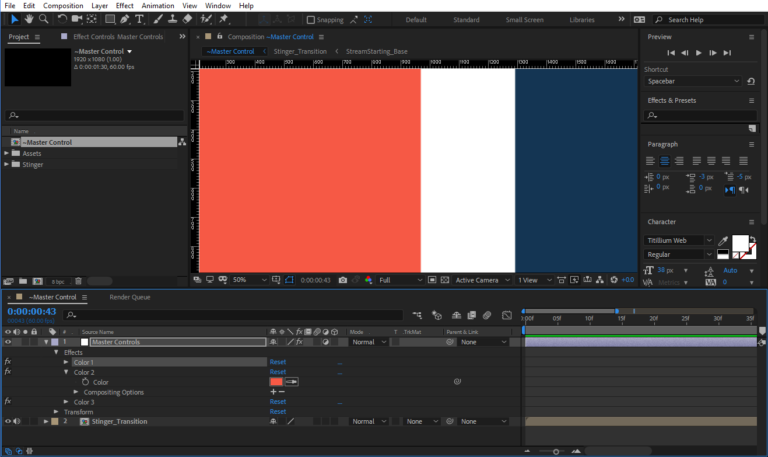Open the Animation menu
Screen dimensions: 768x457
coord(157,6)
